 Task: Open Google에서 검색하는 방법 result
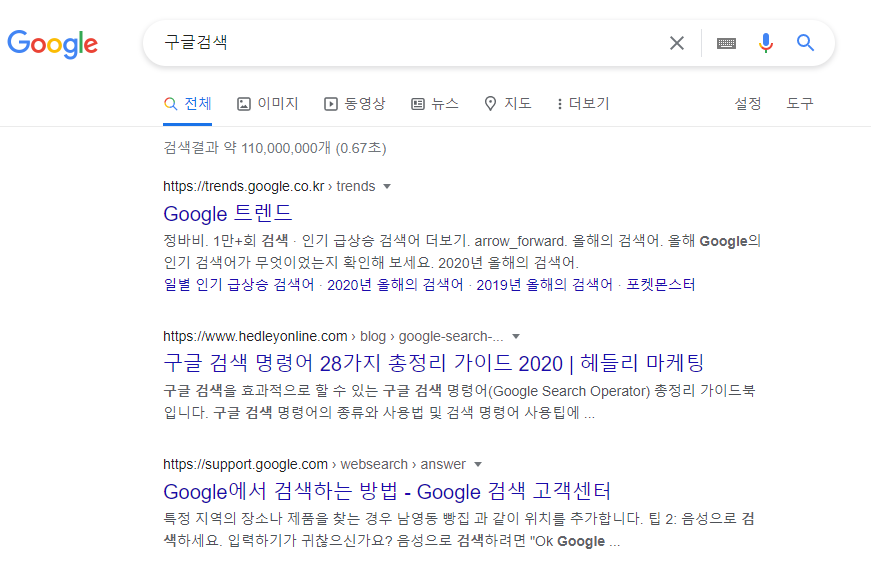(x=387, y=491)
